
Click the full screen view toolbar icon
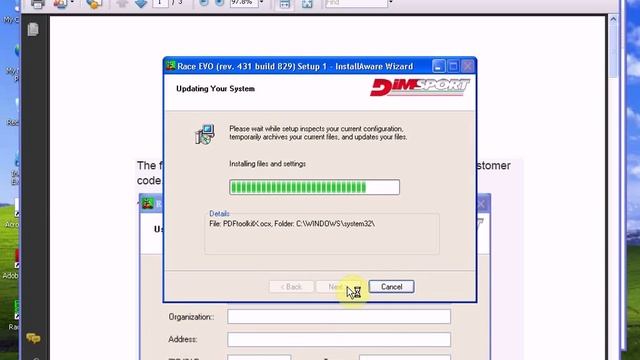click(x=307, y=4)
